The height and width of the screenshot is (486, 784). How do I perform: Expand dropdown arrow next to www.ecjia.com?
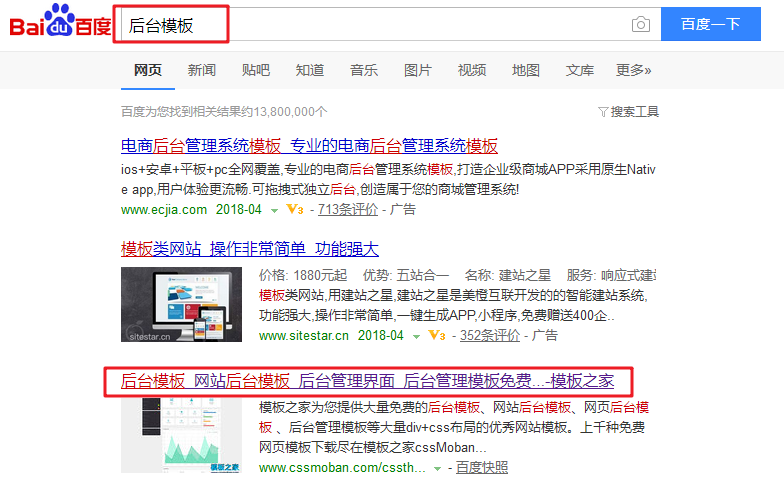point(274,210)
